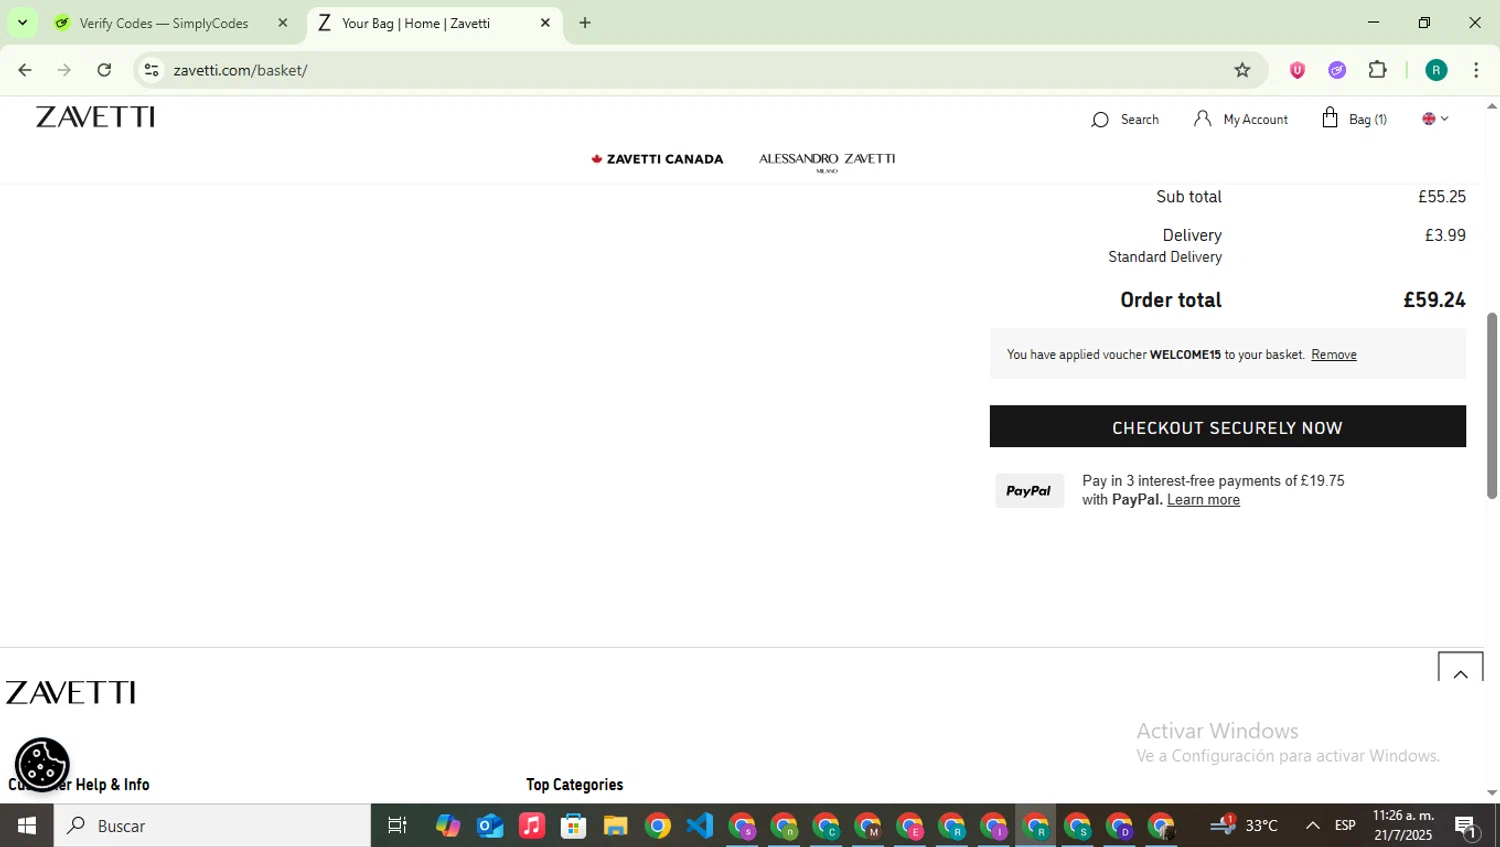The width and height of the screenshot is (1500, 847).
Task: Bookmark this page with the star
Action: tap(1242, 70)
